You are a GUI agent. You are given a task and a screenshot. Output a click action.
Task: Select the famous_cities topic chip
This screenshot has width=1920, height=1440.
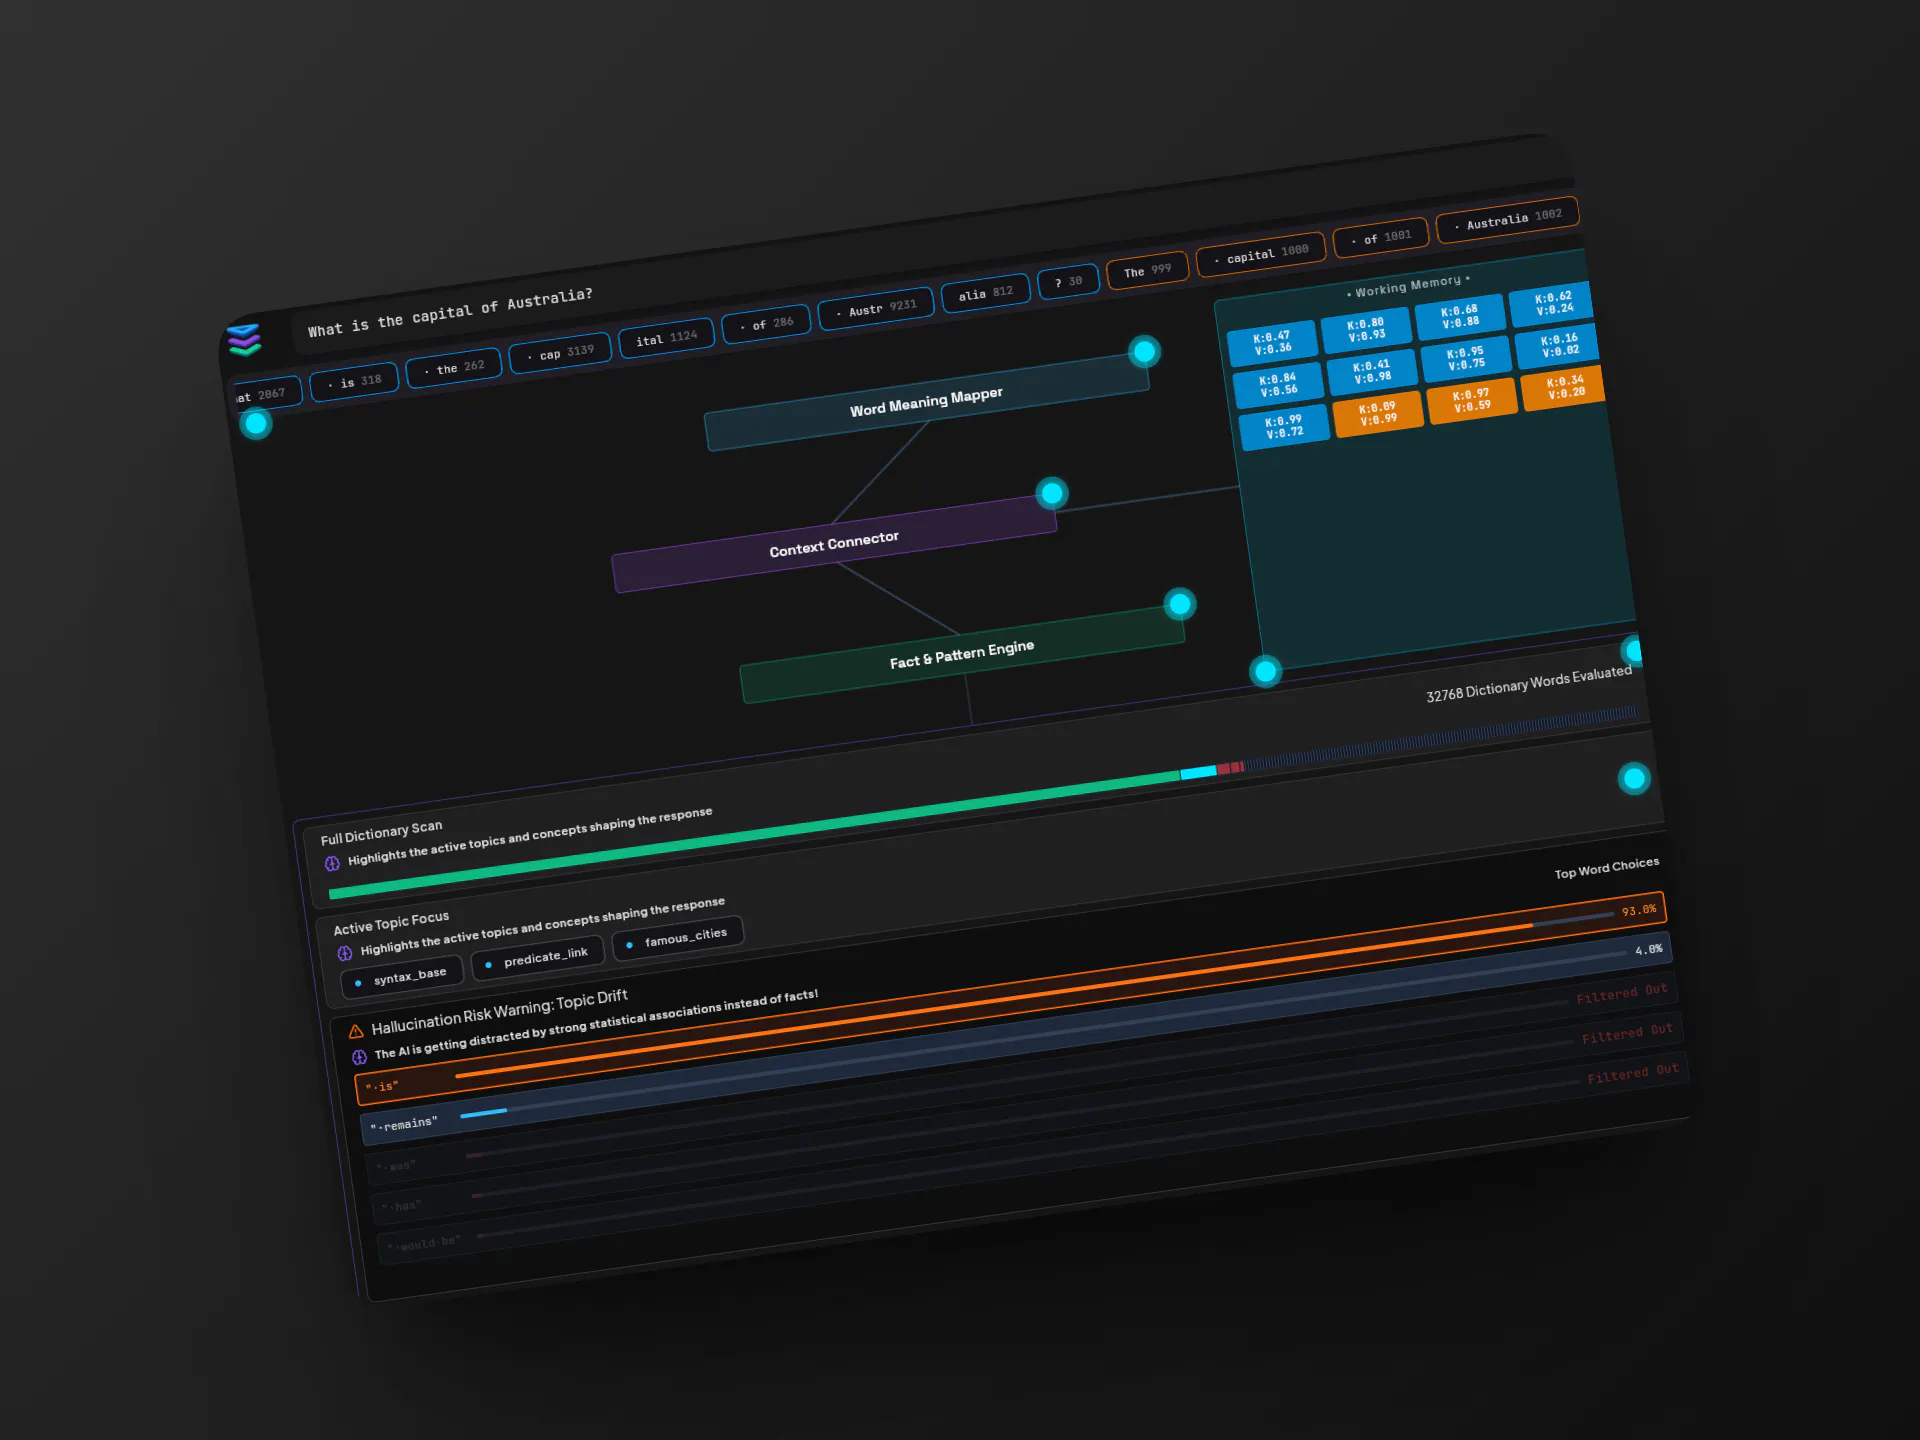[678, 940]
